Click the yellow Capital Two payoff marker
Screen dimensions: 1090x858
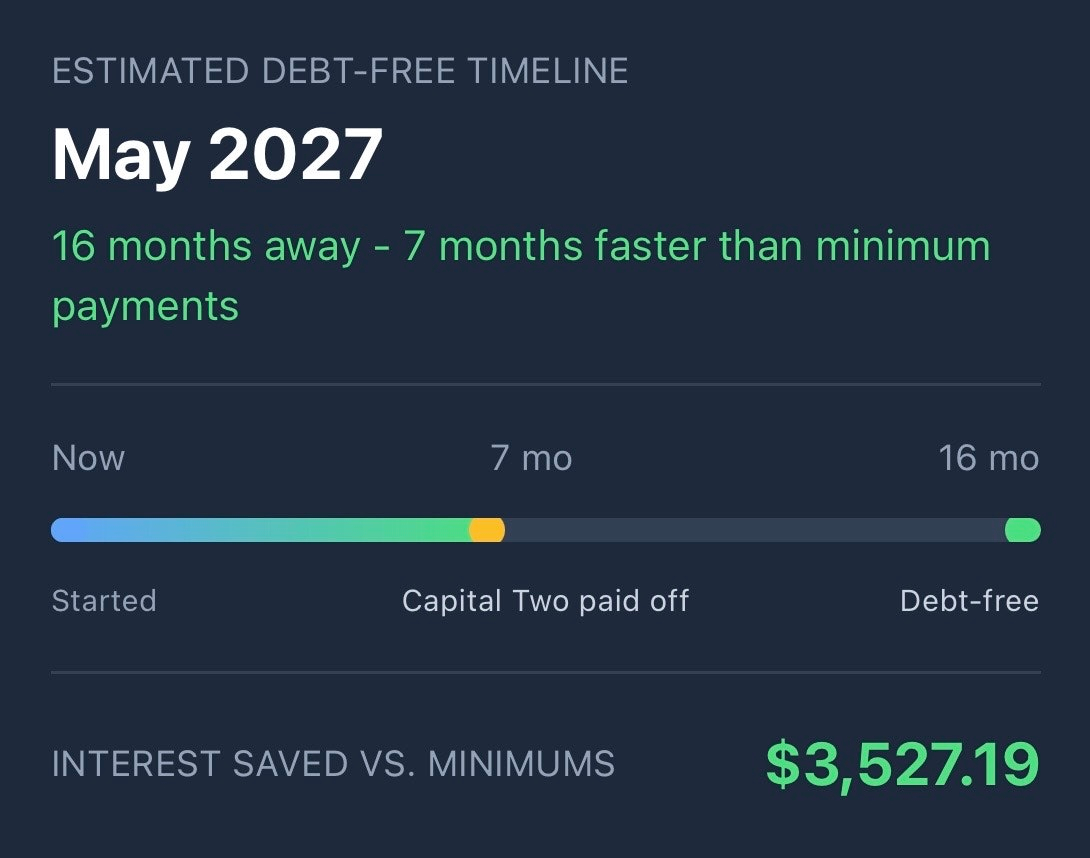(487, 530)
